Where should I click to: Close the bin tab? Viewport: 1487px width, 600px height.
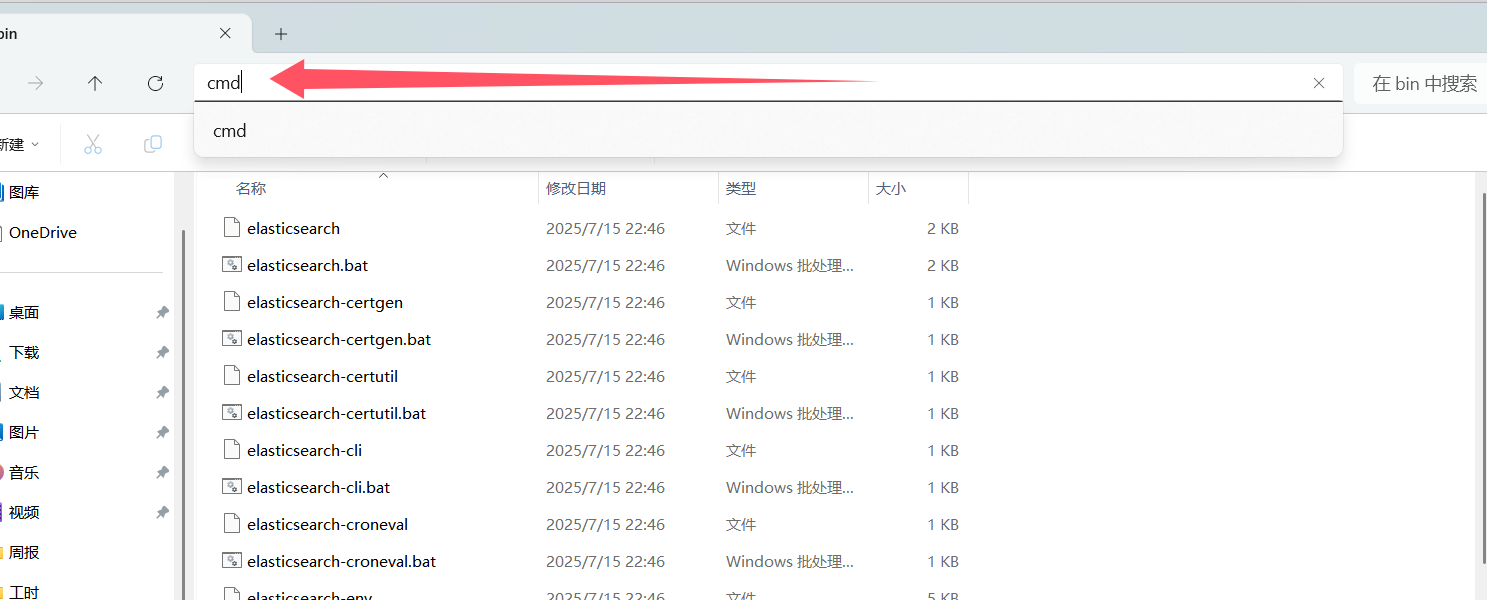(225, 33)
